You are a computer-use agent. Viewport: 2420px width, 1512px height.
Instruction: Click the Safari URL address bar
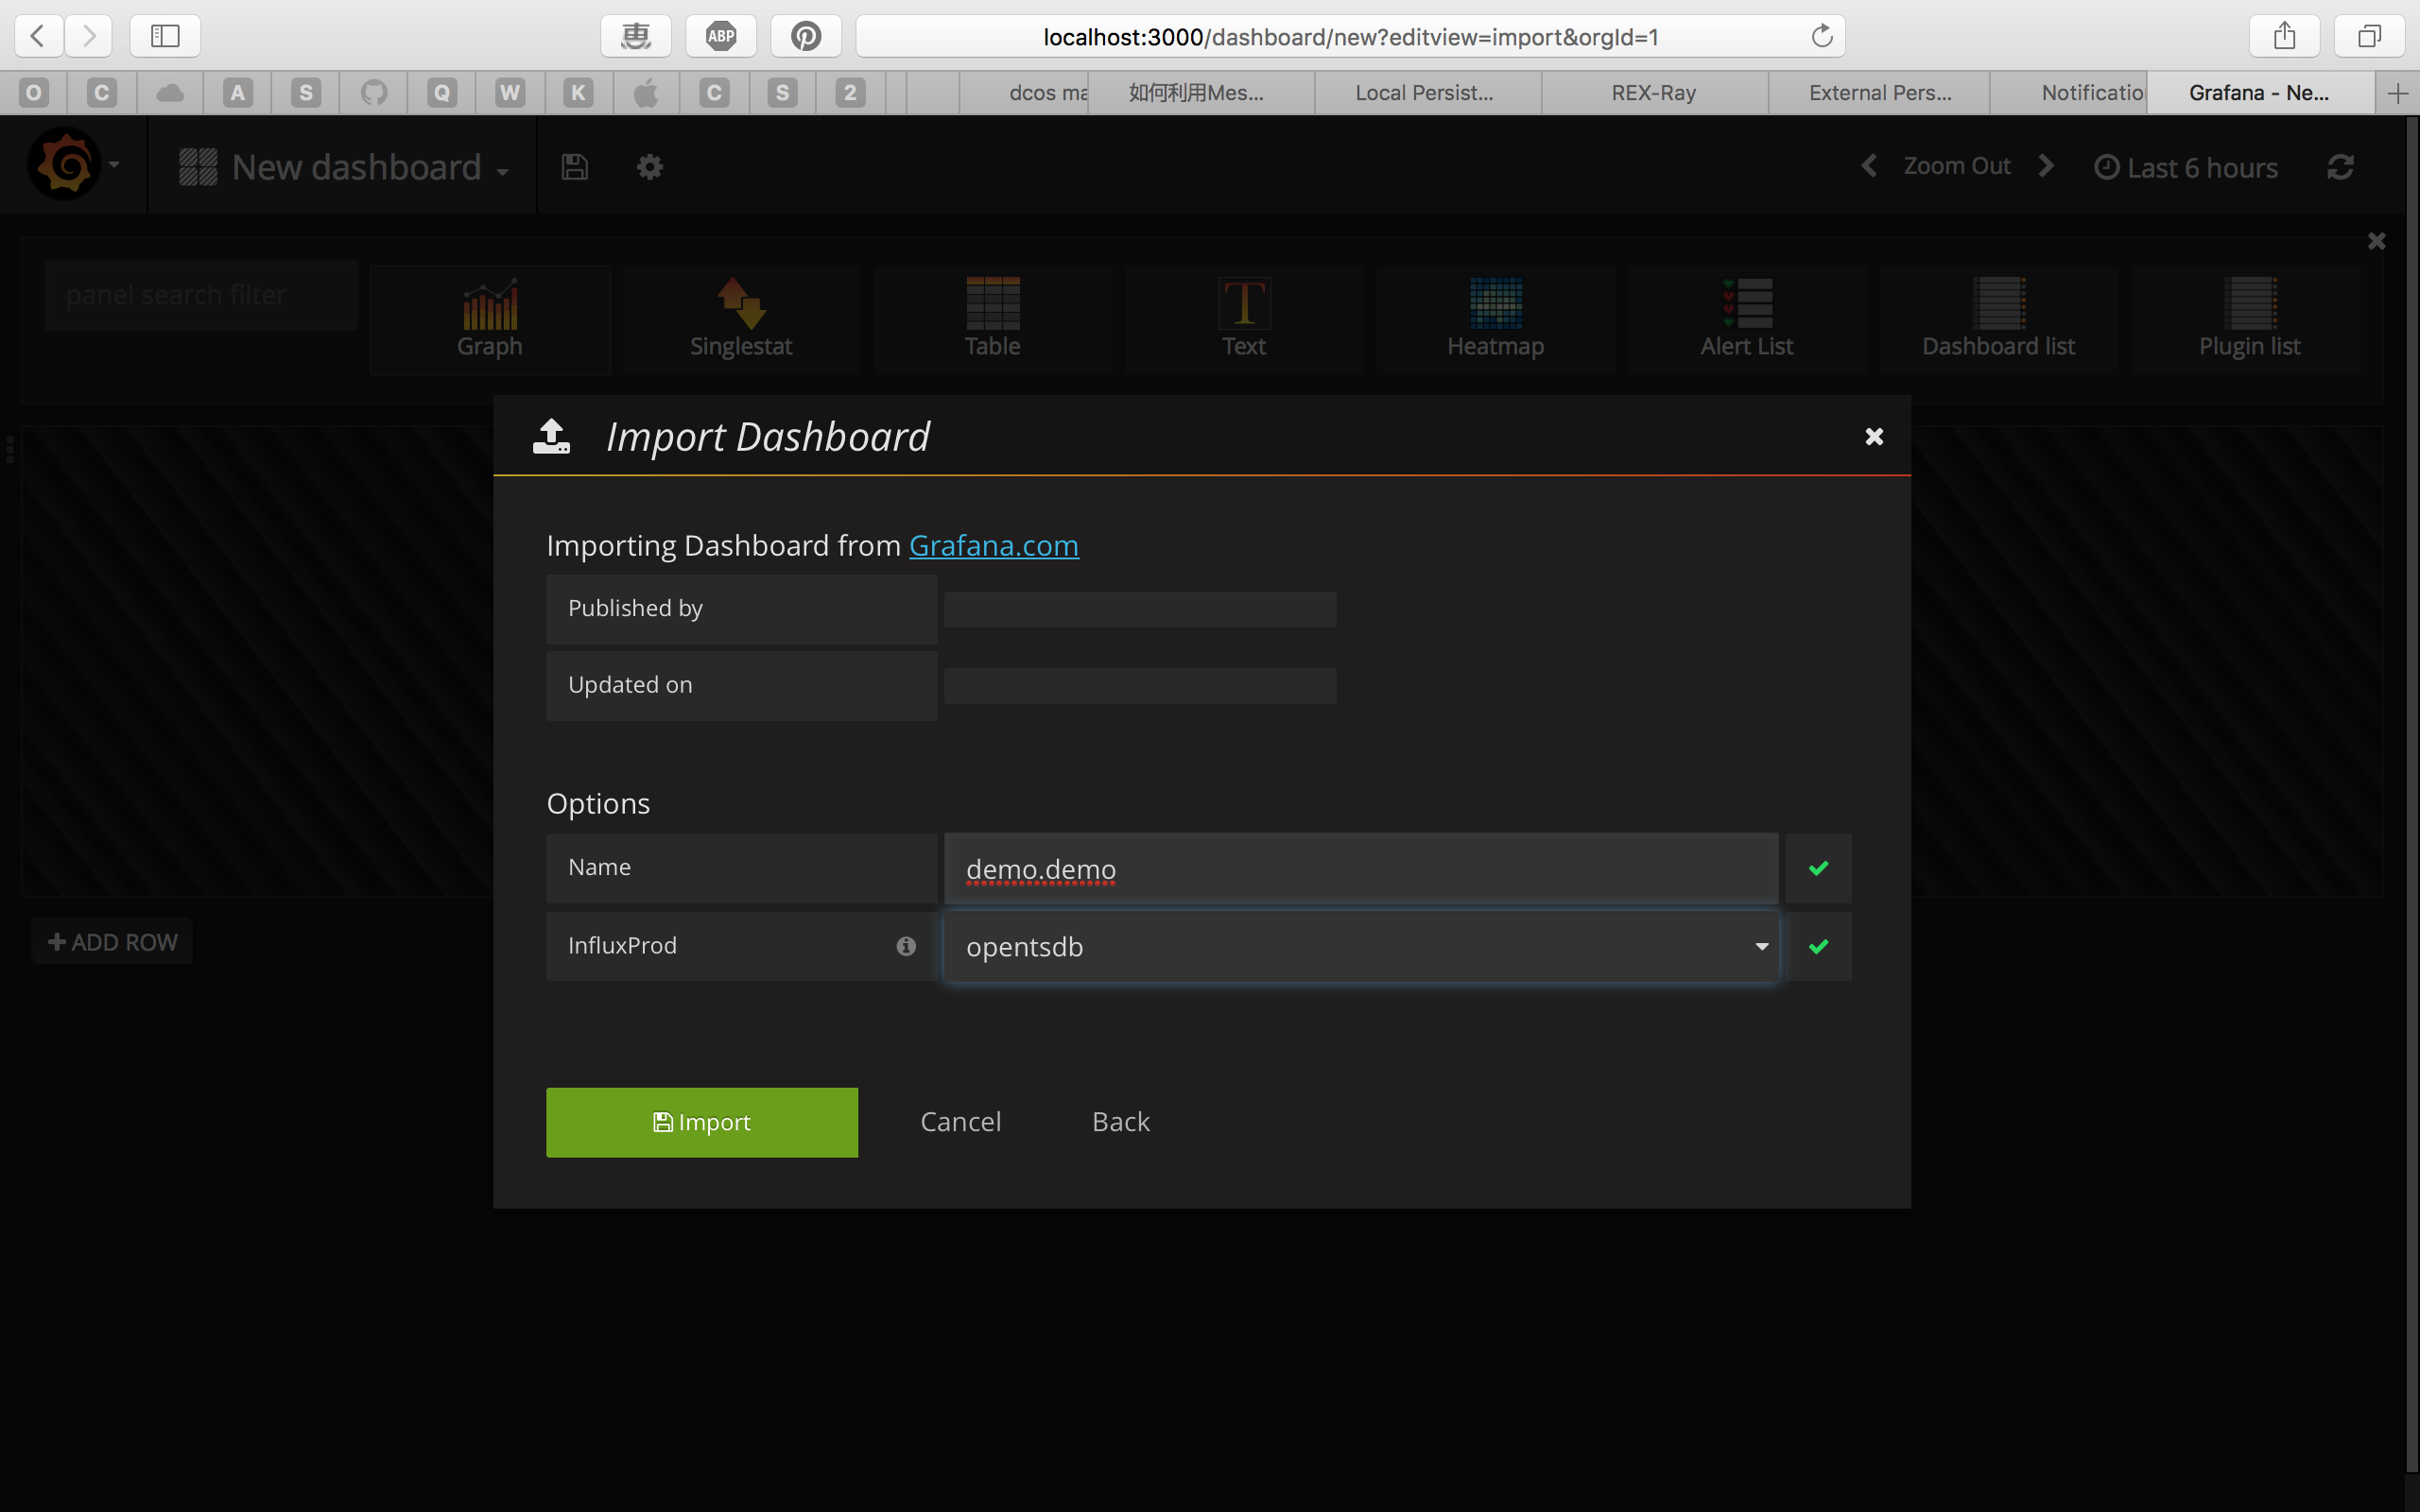pos(1350,36)
